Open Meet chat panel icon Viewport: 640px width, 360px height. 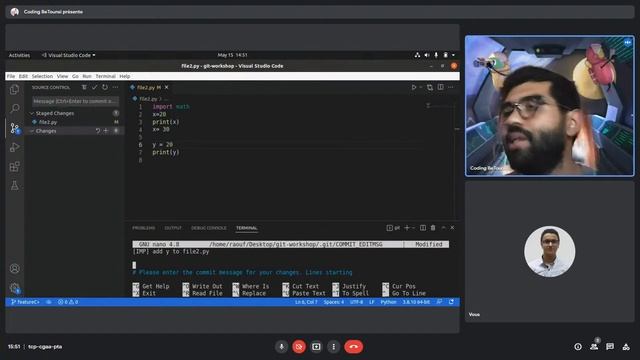click(x=610, y=347)
